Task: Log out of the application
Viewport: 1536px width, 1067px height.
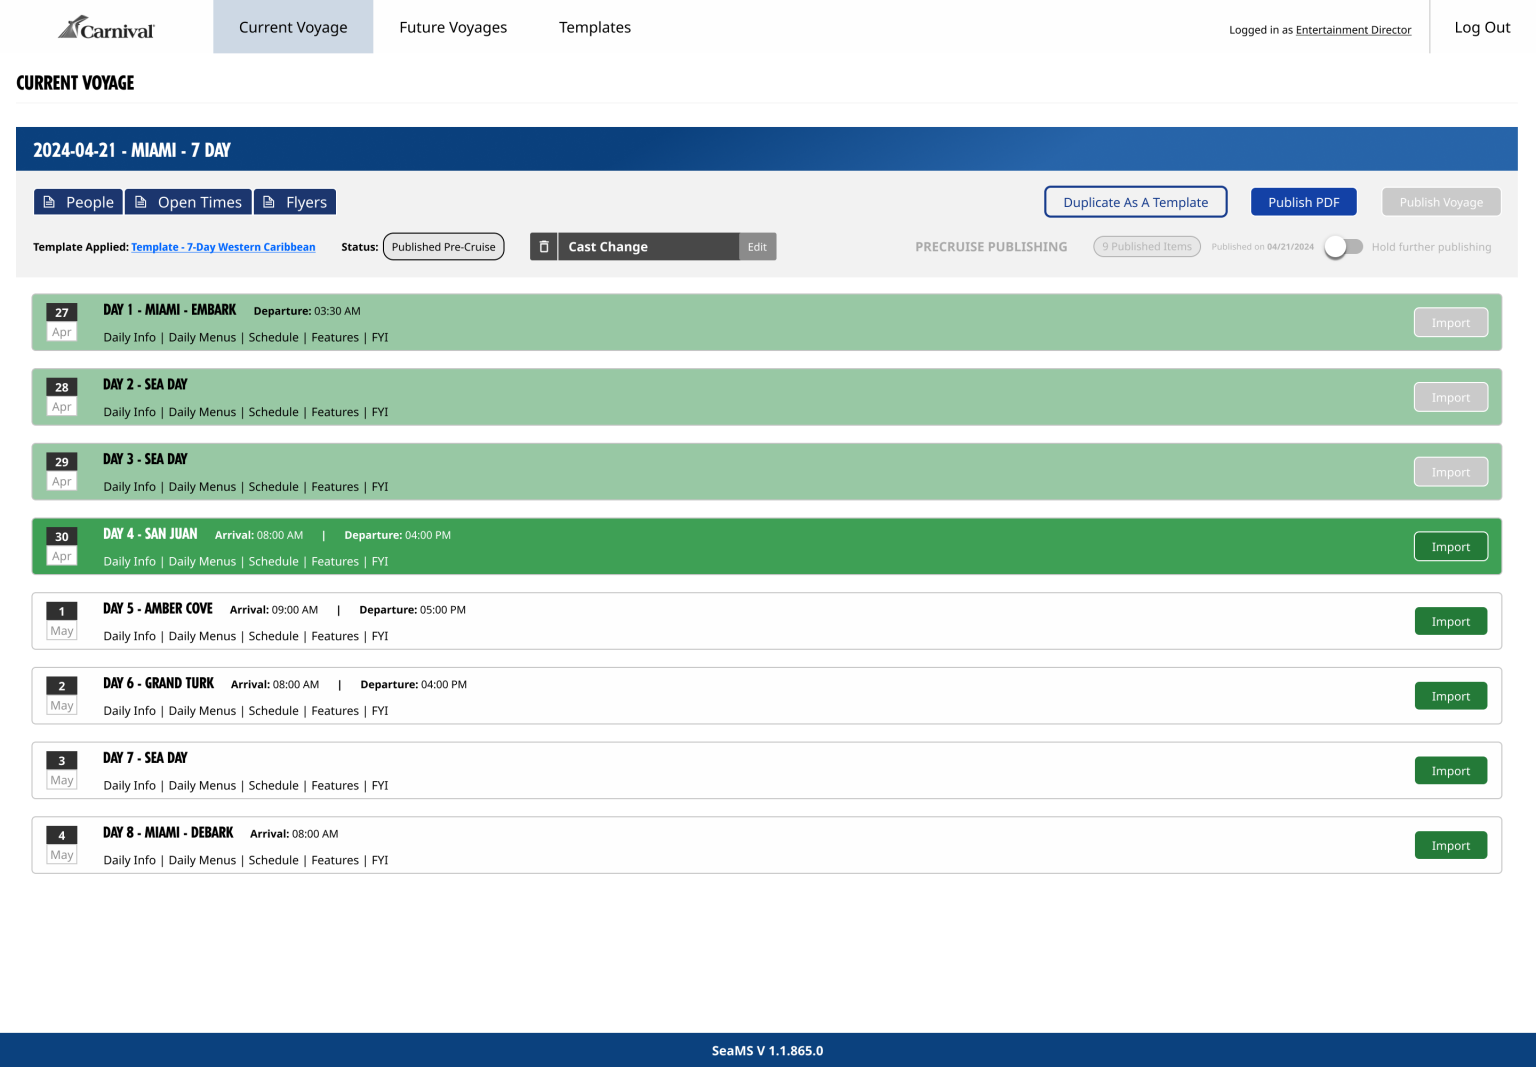Action: click(x=1482, y=27)
